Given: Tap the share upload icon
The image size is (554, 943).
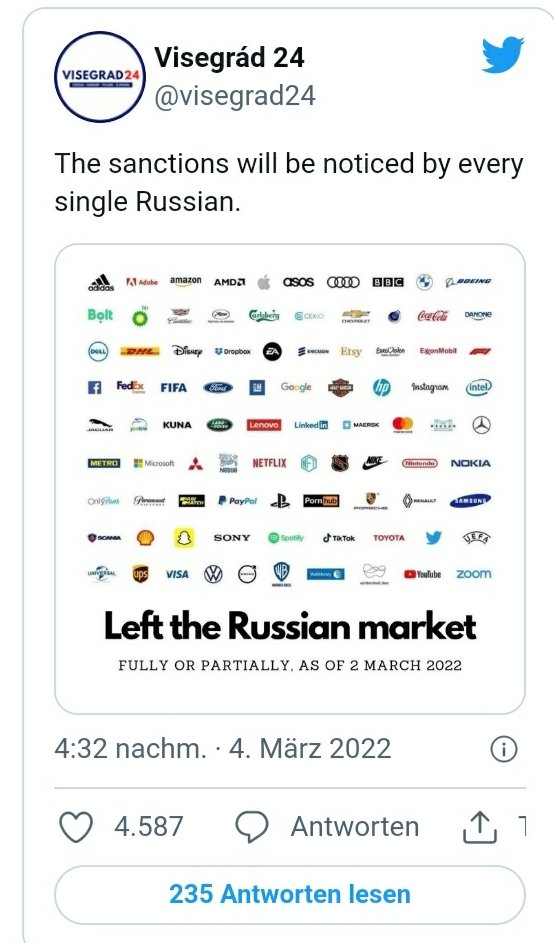Looking at the screenshot, I should click(479, 827).
